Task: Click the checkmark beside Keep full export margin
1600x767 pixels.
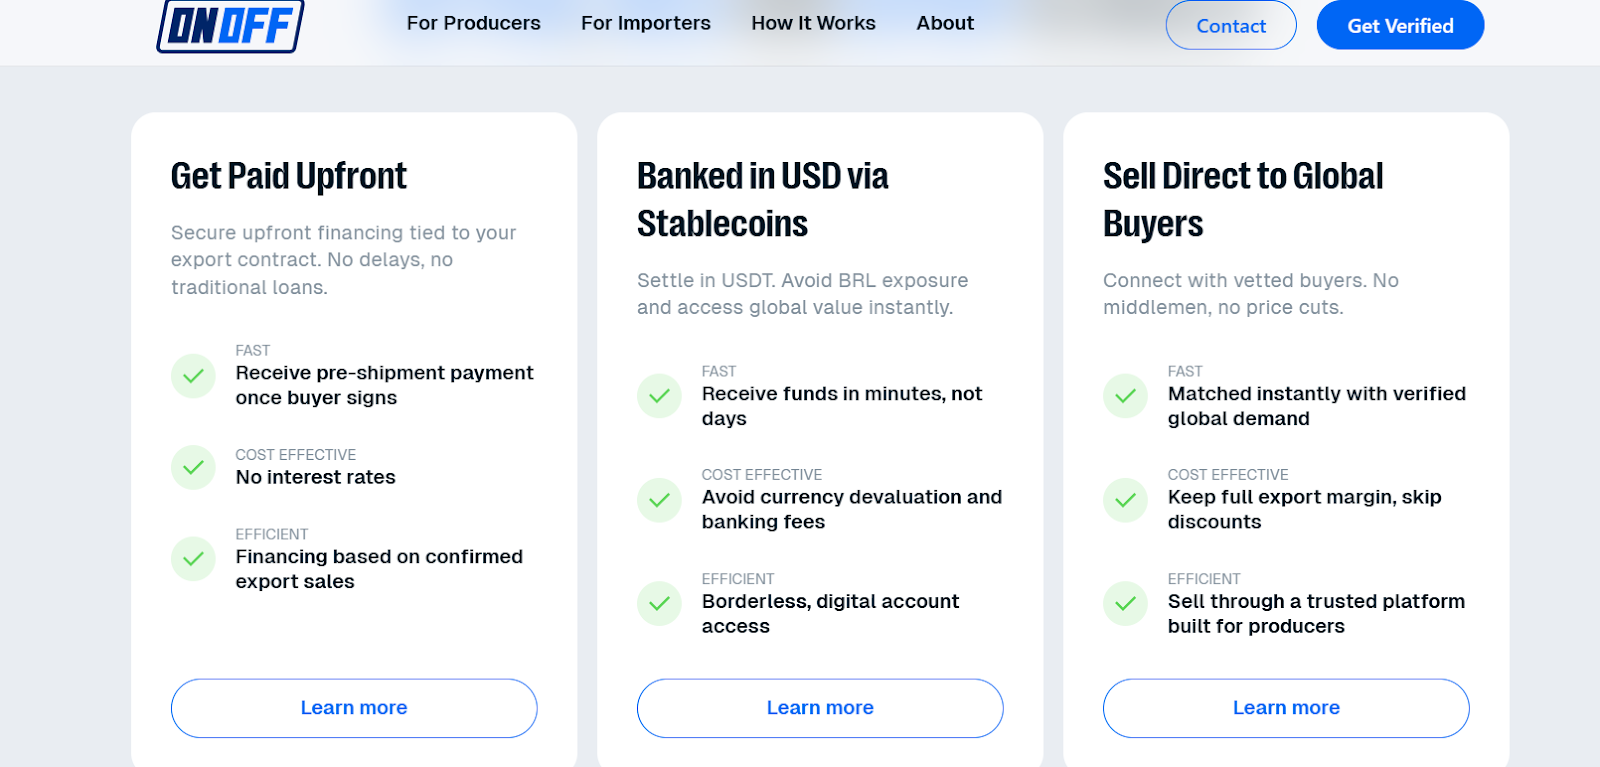Action: tap(1125, 500)
